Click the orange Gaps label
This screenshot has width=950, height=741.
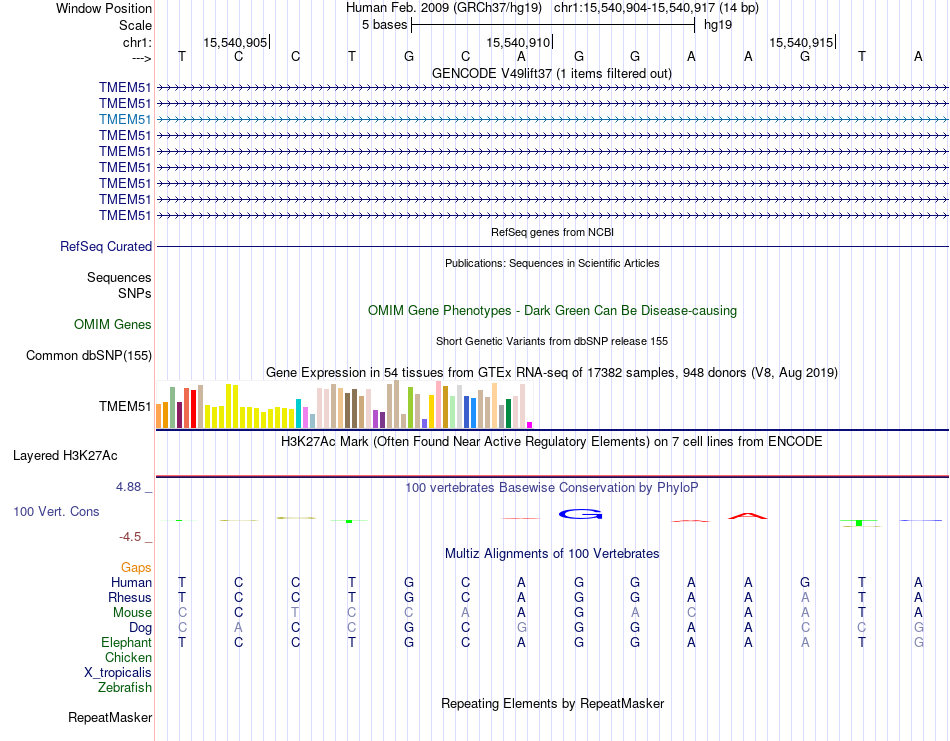click(136, 567)
